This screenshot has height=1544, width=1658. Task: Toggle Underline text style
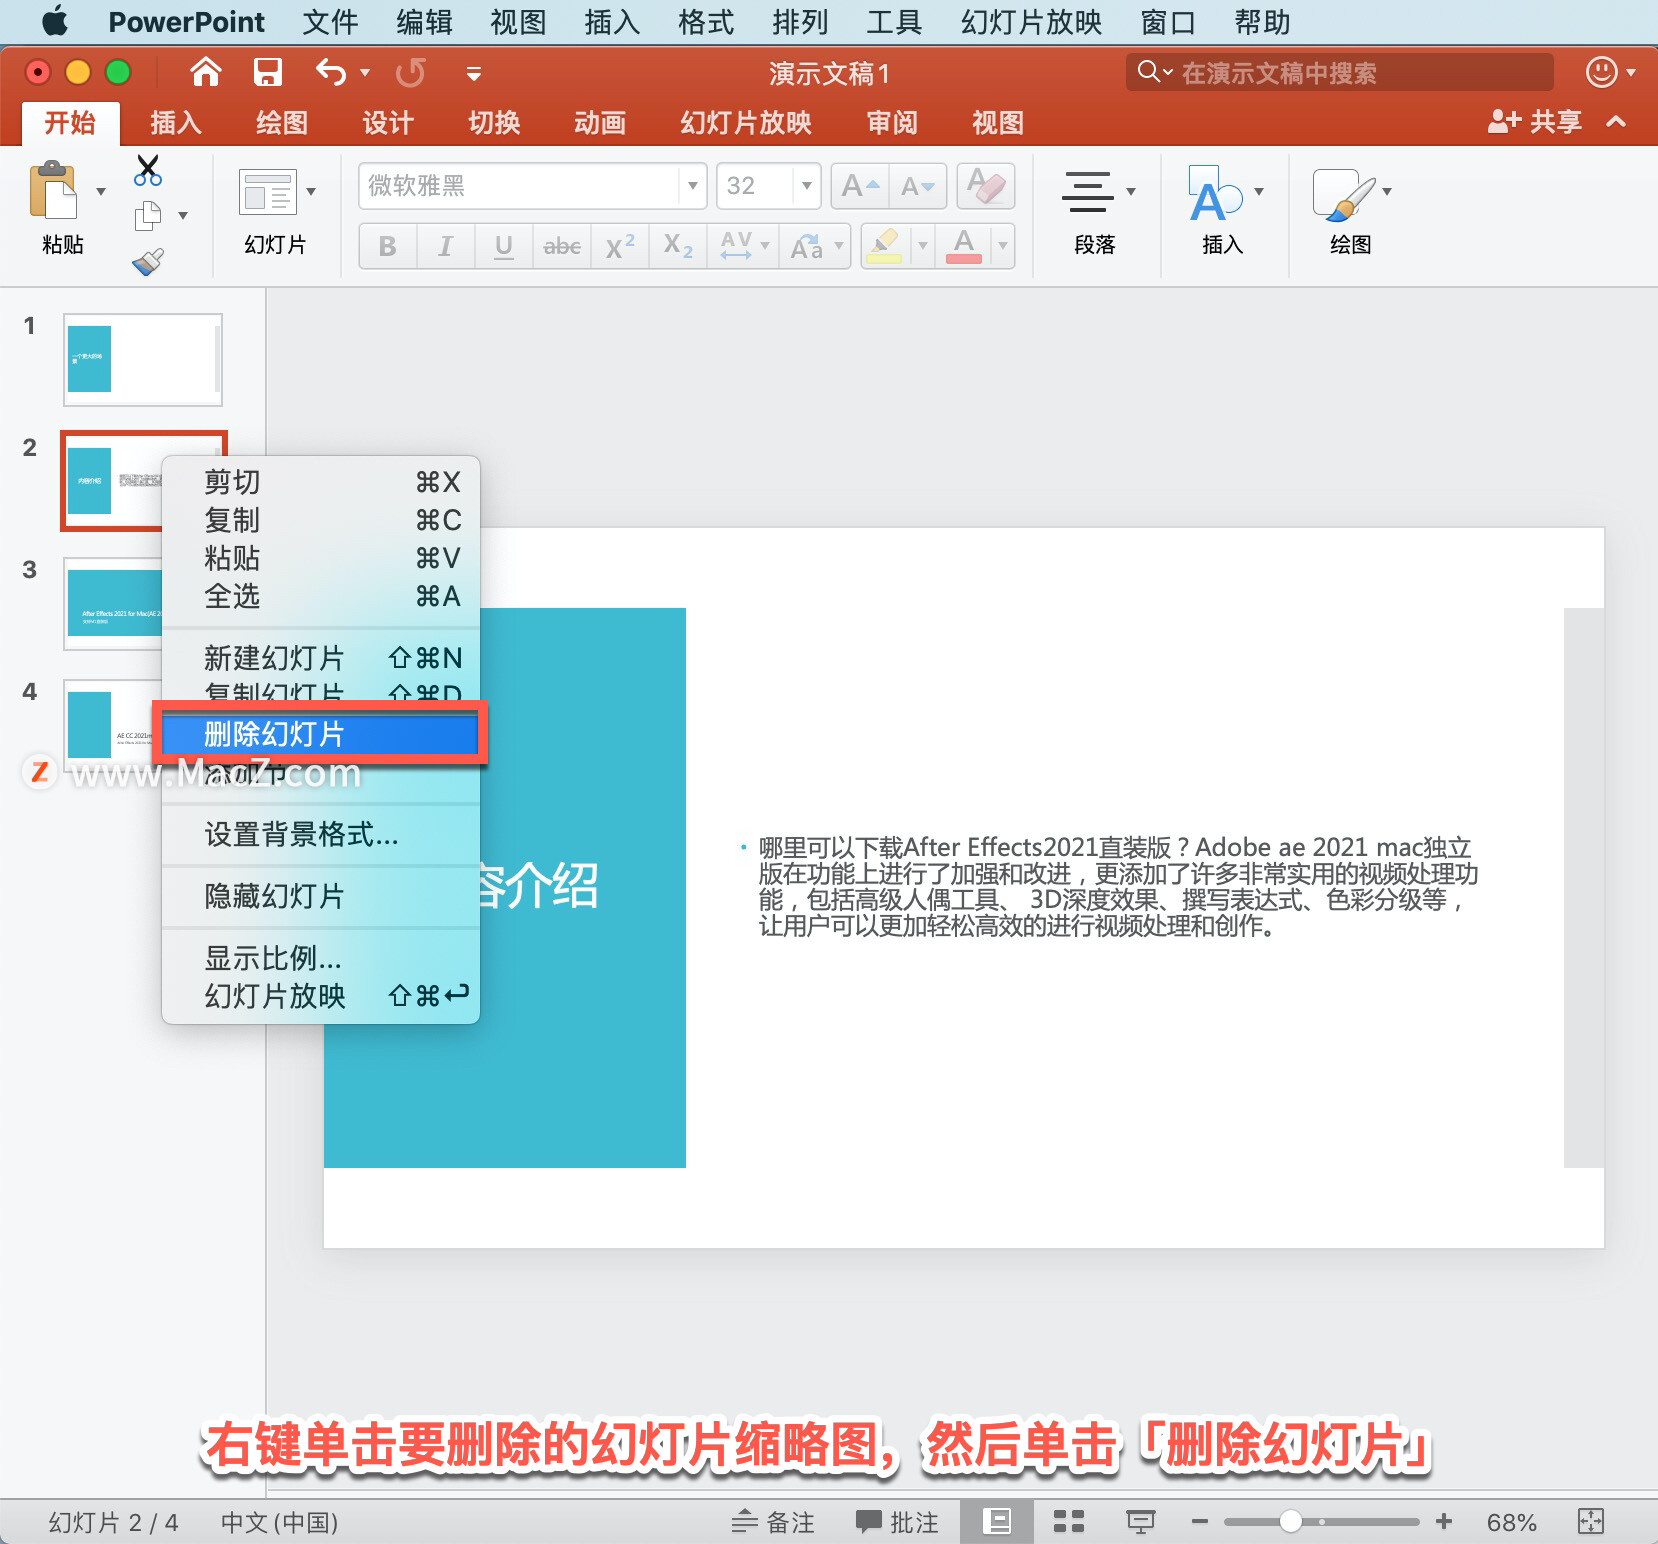(x=503, y=246)
